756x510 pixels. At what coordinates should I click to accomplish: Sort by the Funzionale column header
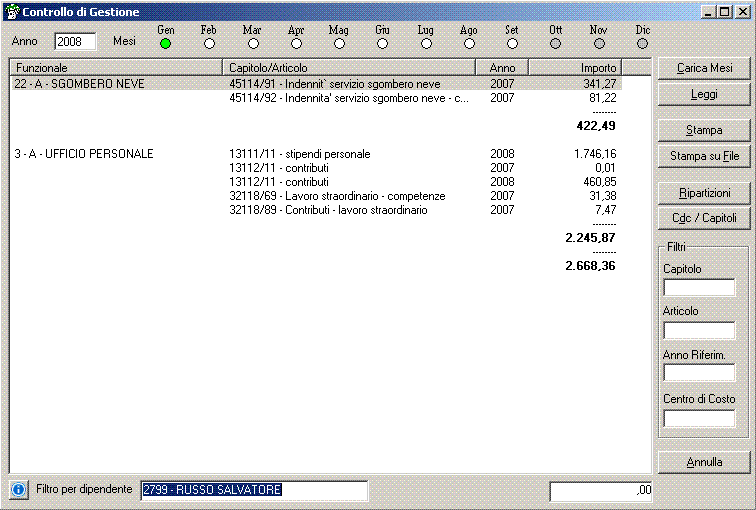[x=115, y=67]
